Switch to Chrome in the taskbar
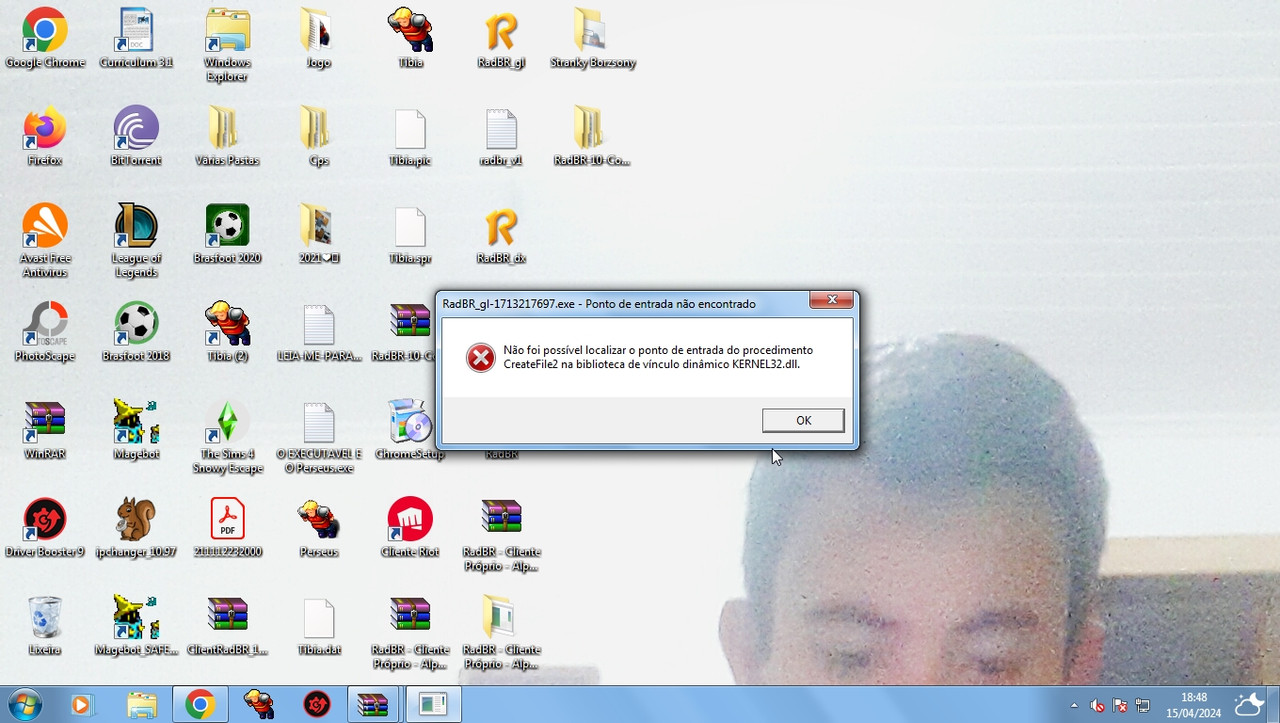The image size is (1280, 723). [200, 705]
